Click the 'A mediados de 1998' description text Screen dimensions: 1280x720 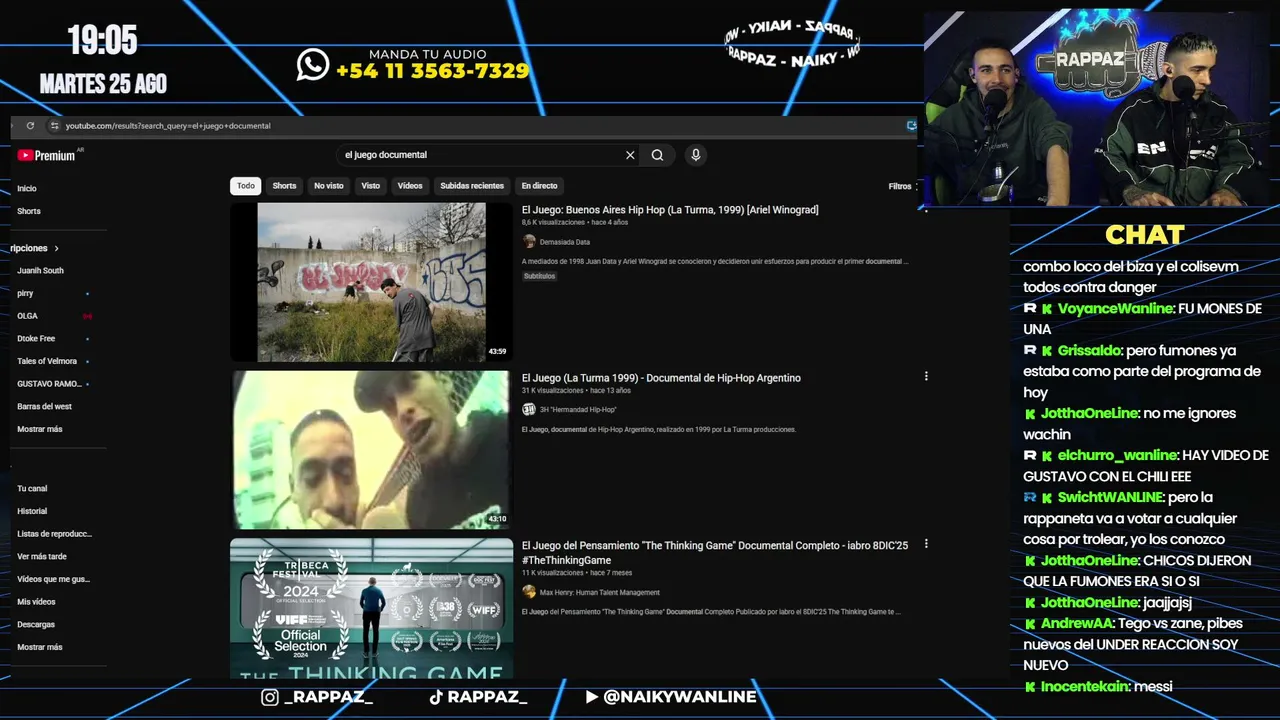[715, 262]
